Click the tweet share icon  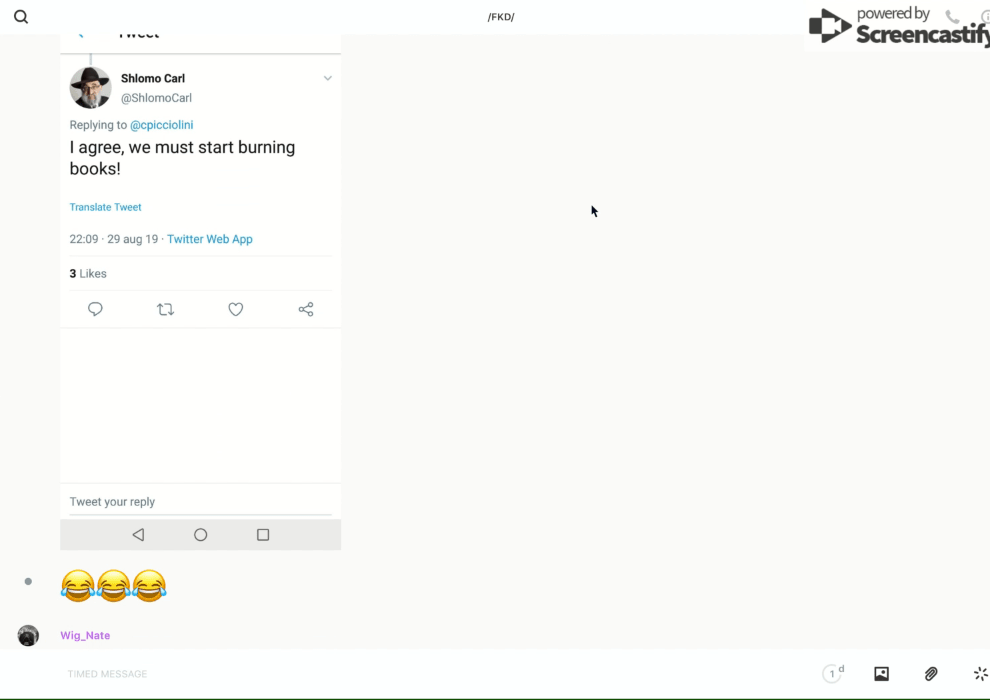click(x=306, y=310)
